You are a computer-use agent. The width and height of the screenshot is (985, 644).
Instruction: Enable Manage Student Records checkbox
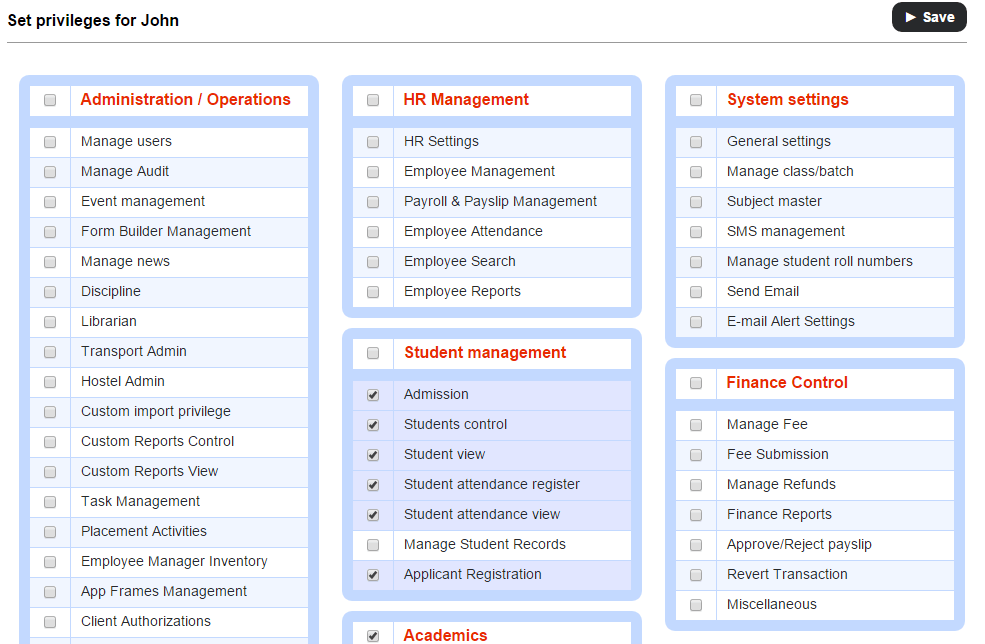(x=373, y=545)
